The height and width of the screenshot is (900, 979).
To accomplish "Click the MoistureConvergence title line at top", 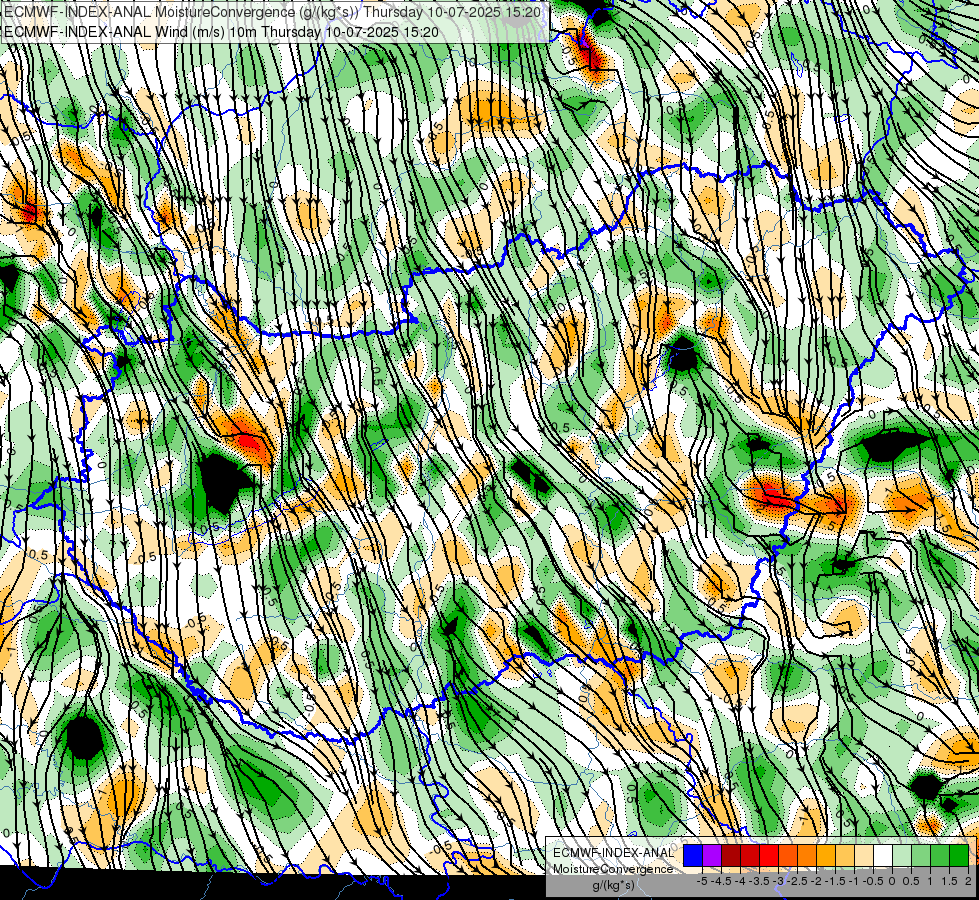I will 272,12.
